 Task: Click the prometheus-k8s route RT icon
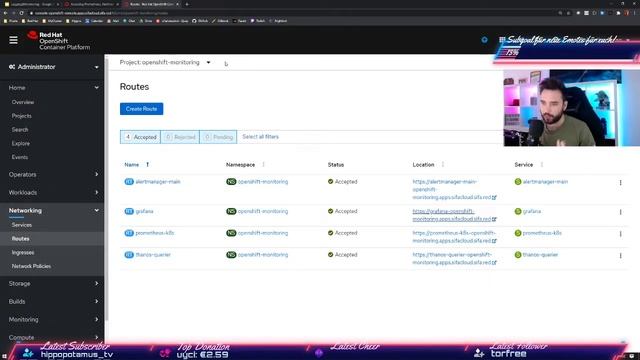[129, 233]
